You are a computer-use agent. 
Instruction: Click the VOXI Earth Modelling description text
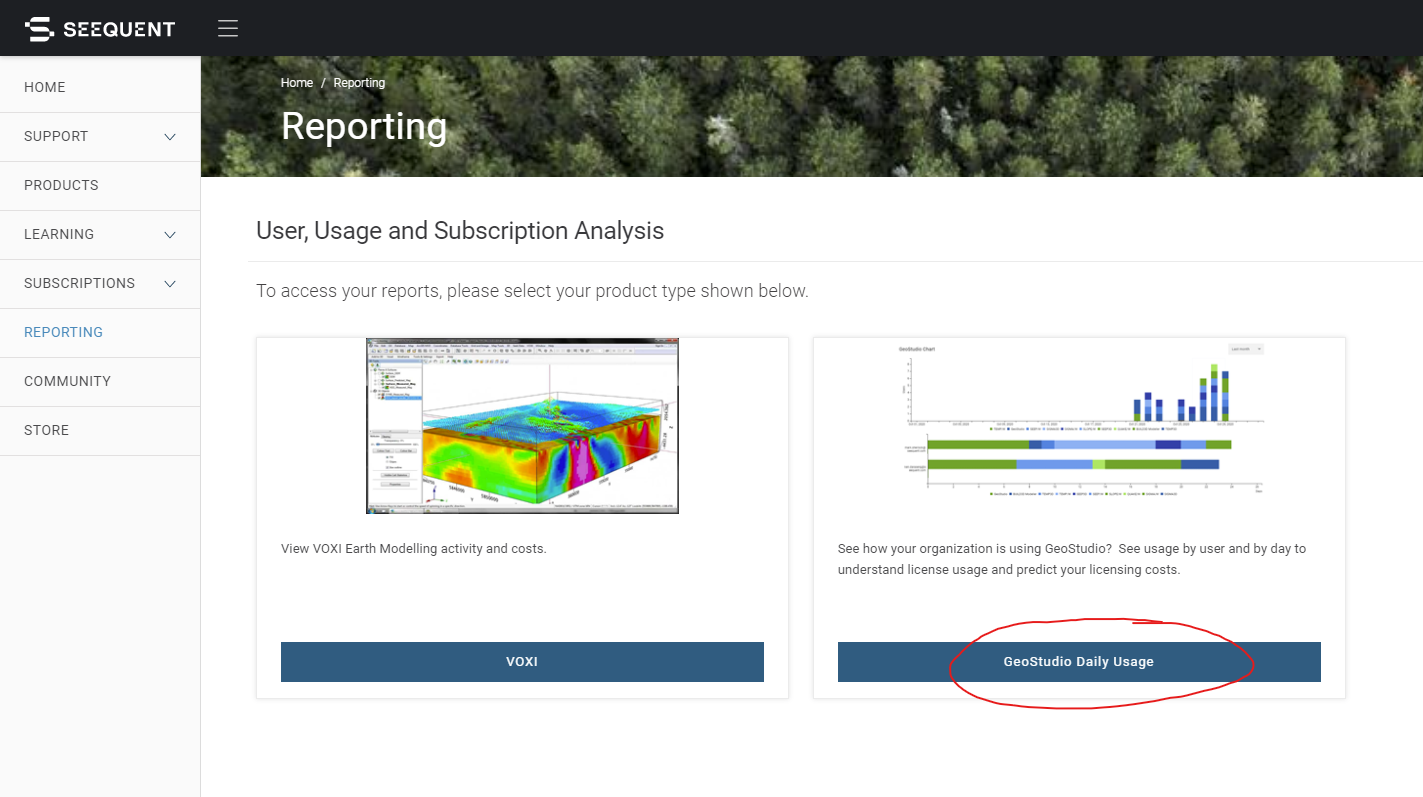pyautogui.click(x=414, y=549)
